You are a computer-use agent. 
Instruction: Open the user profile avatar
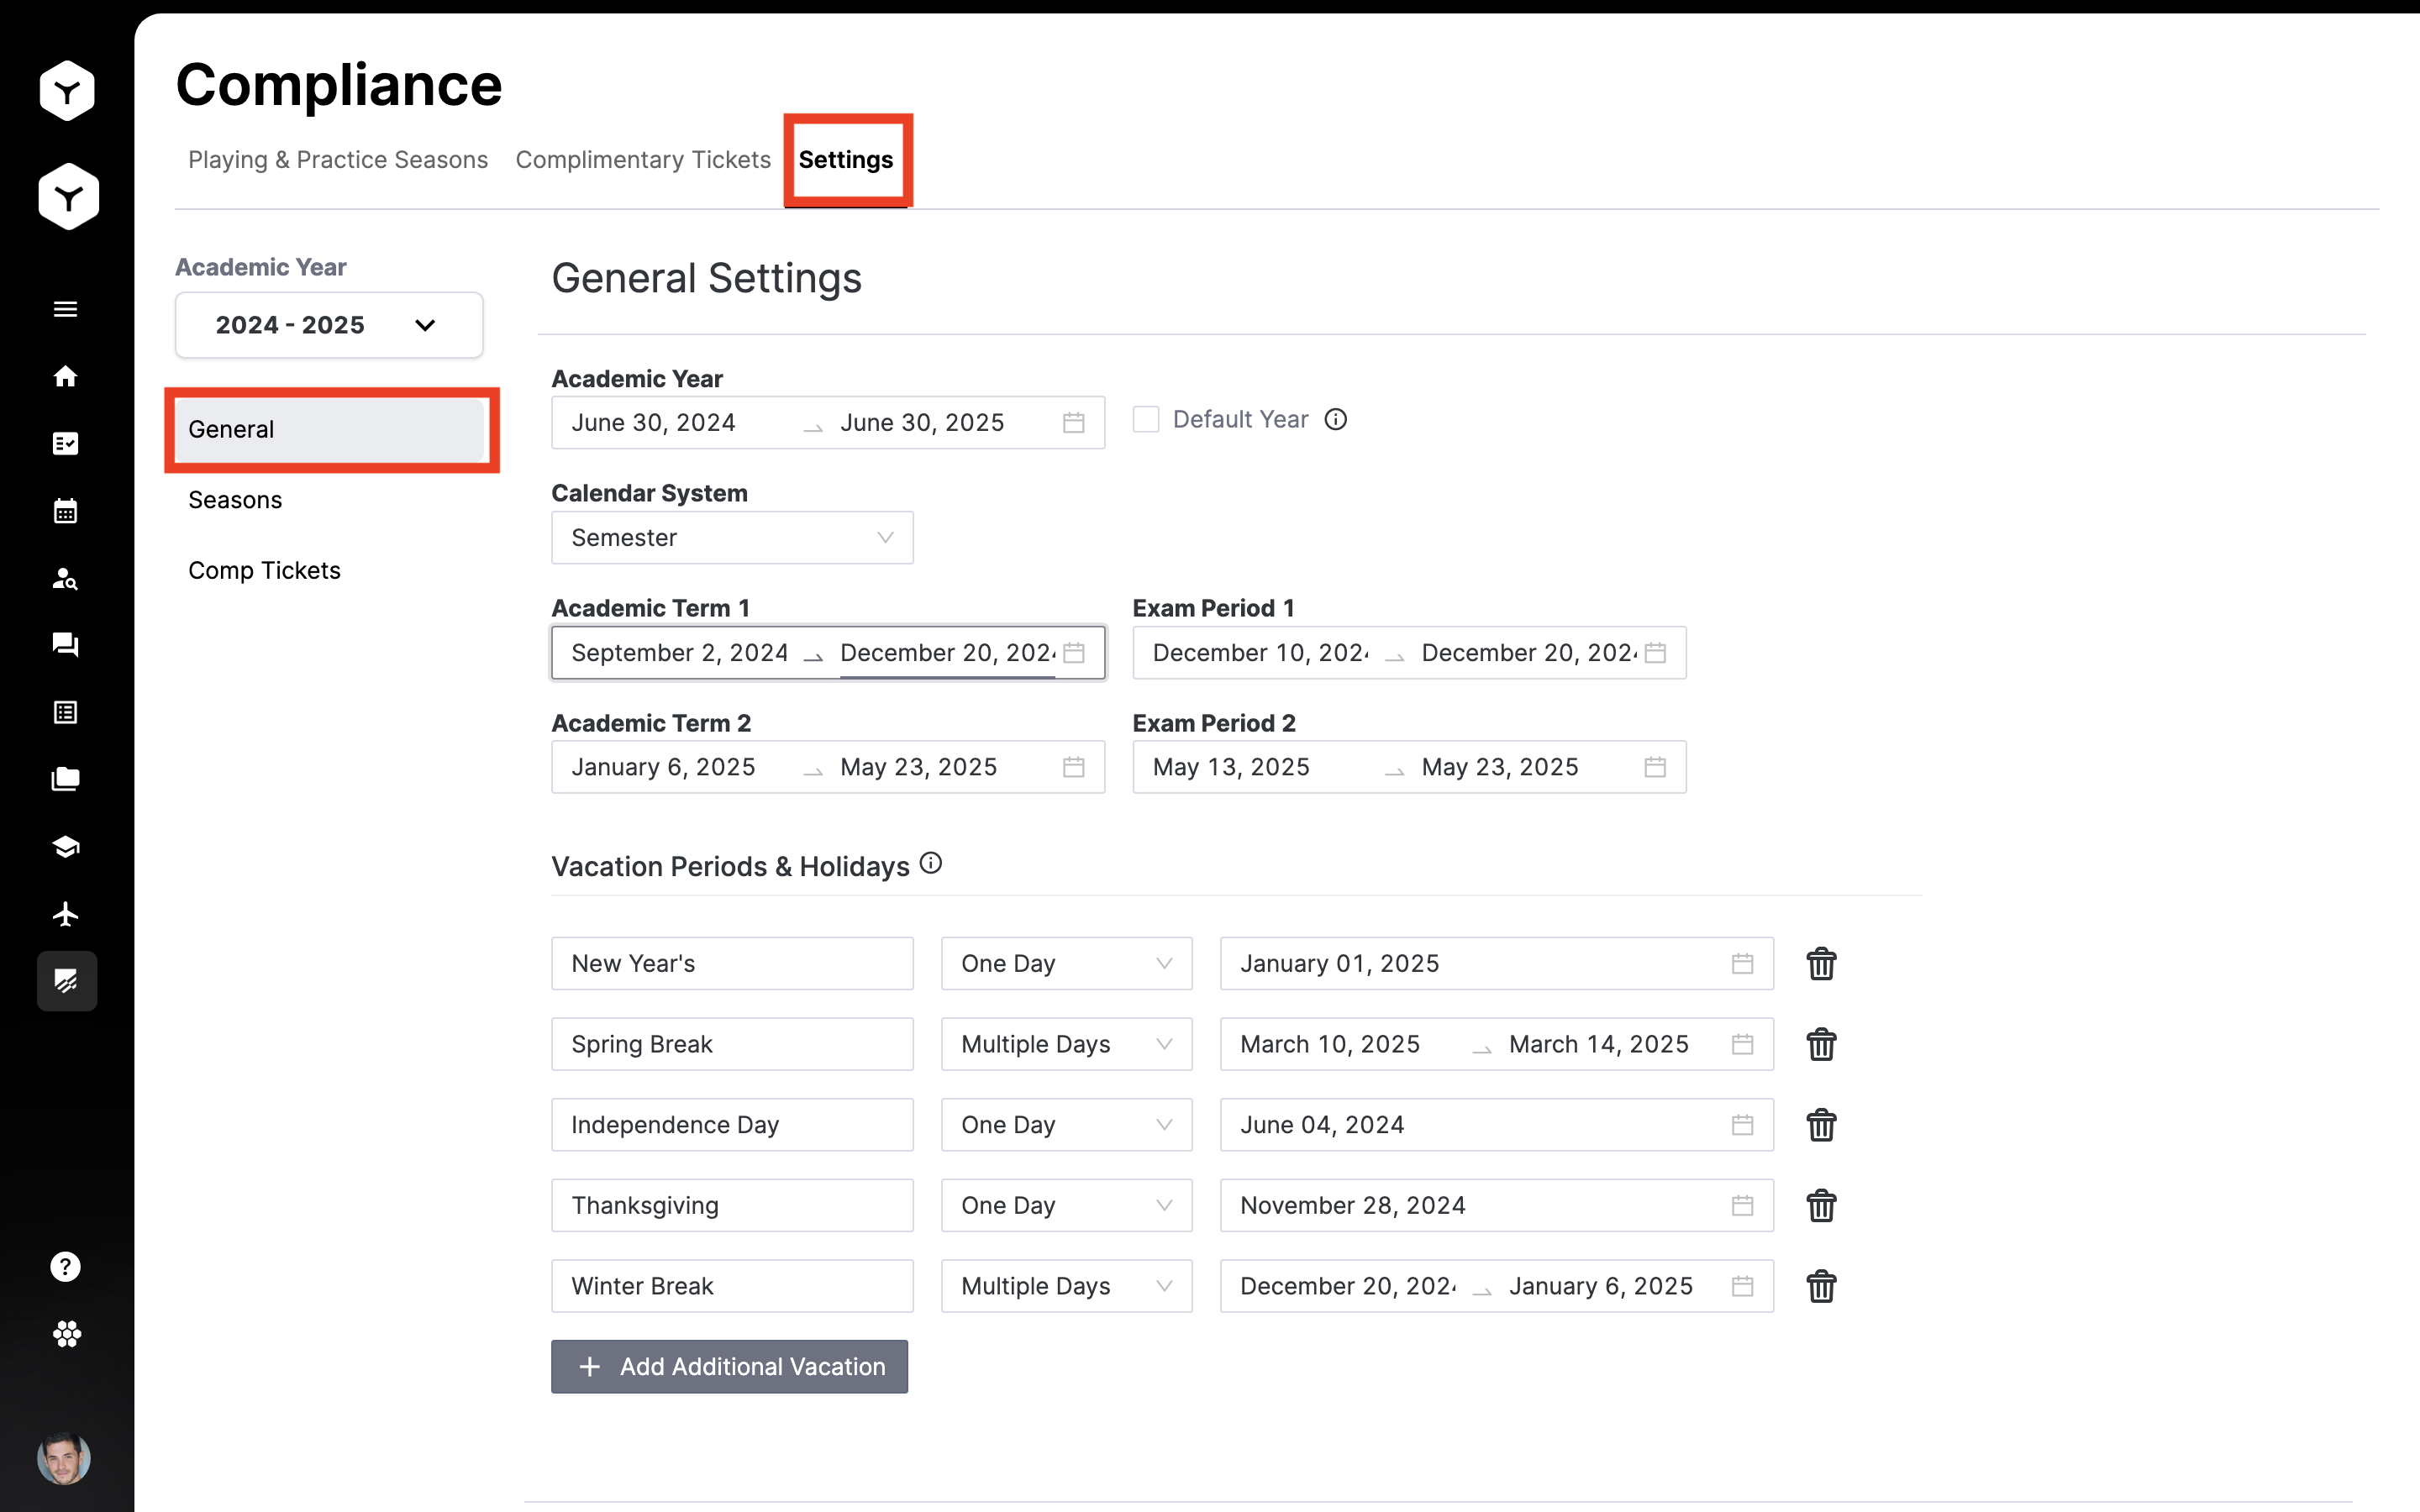point(64,1458)
